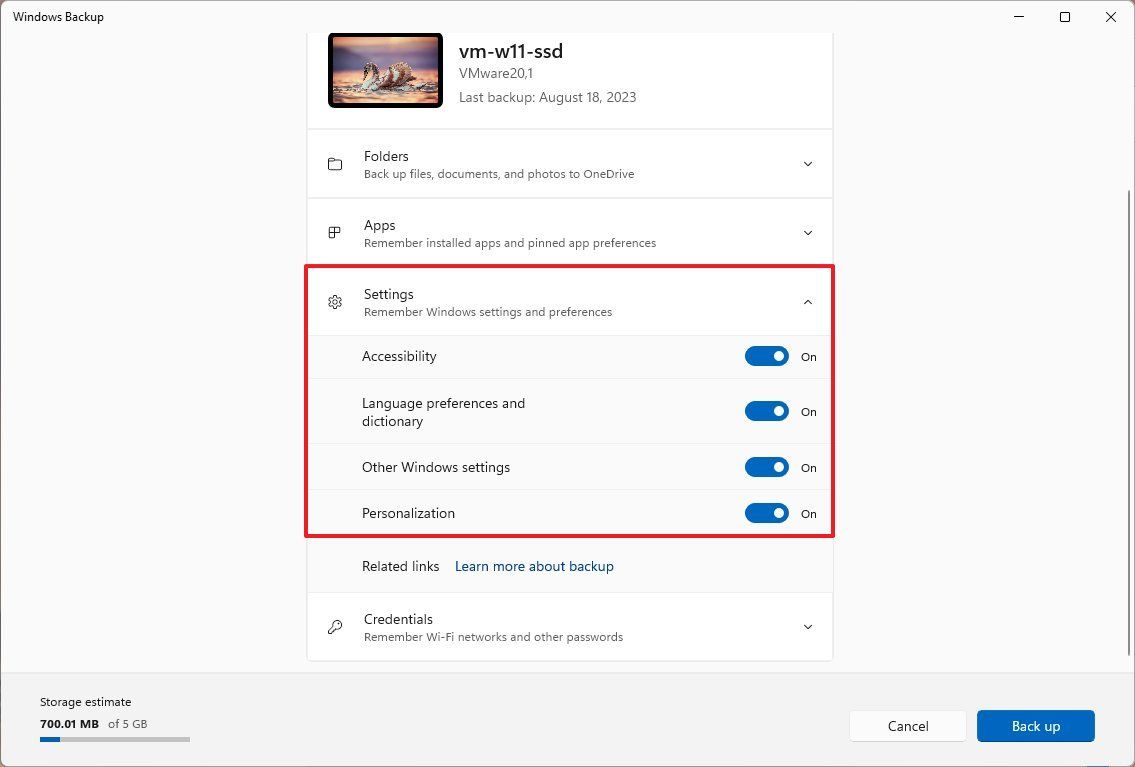Screen dimensions: 1135x767
Task: Click the storage estimate progress bar
Action: [x=114, y=739]
